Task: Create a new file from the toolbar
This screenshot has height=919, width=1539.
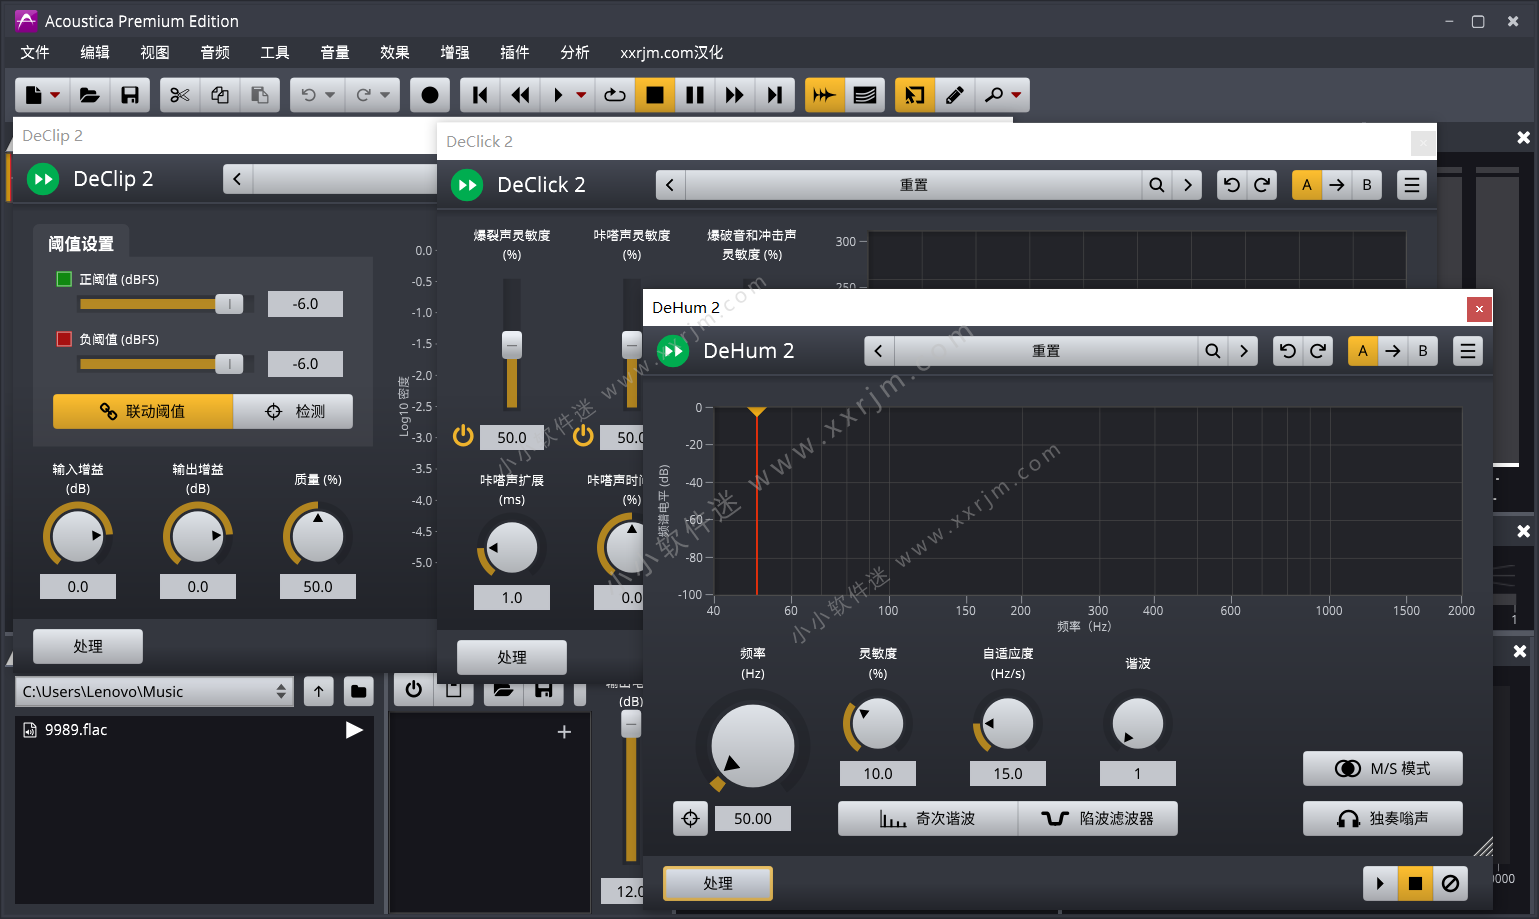Action: click(x=33, y=95)
